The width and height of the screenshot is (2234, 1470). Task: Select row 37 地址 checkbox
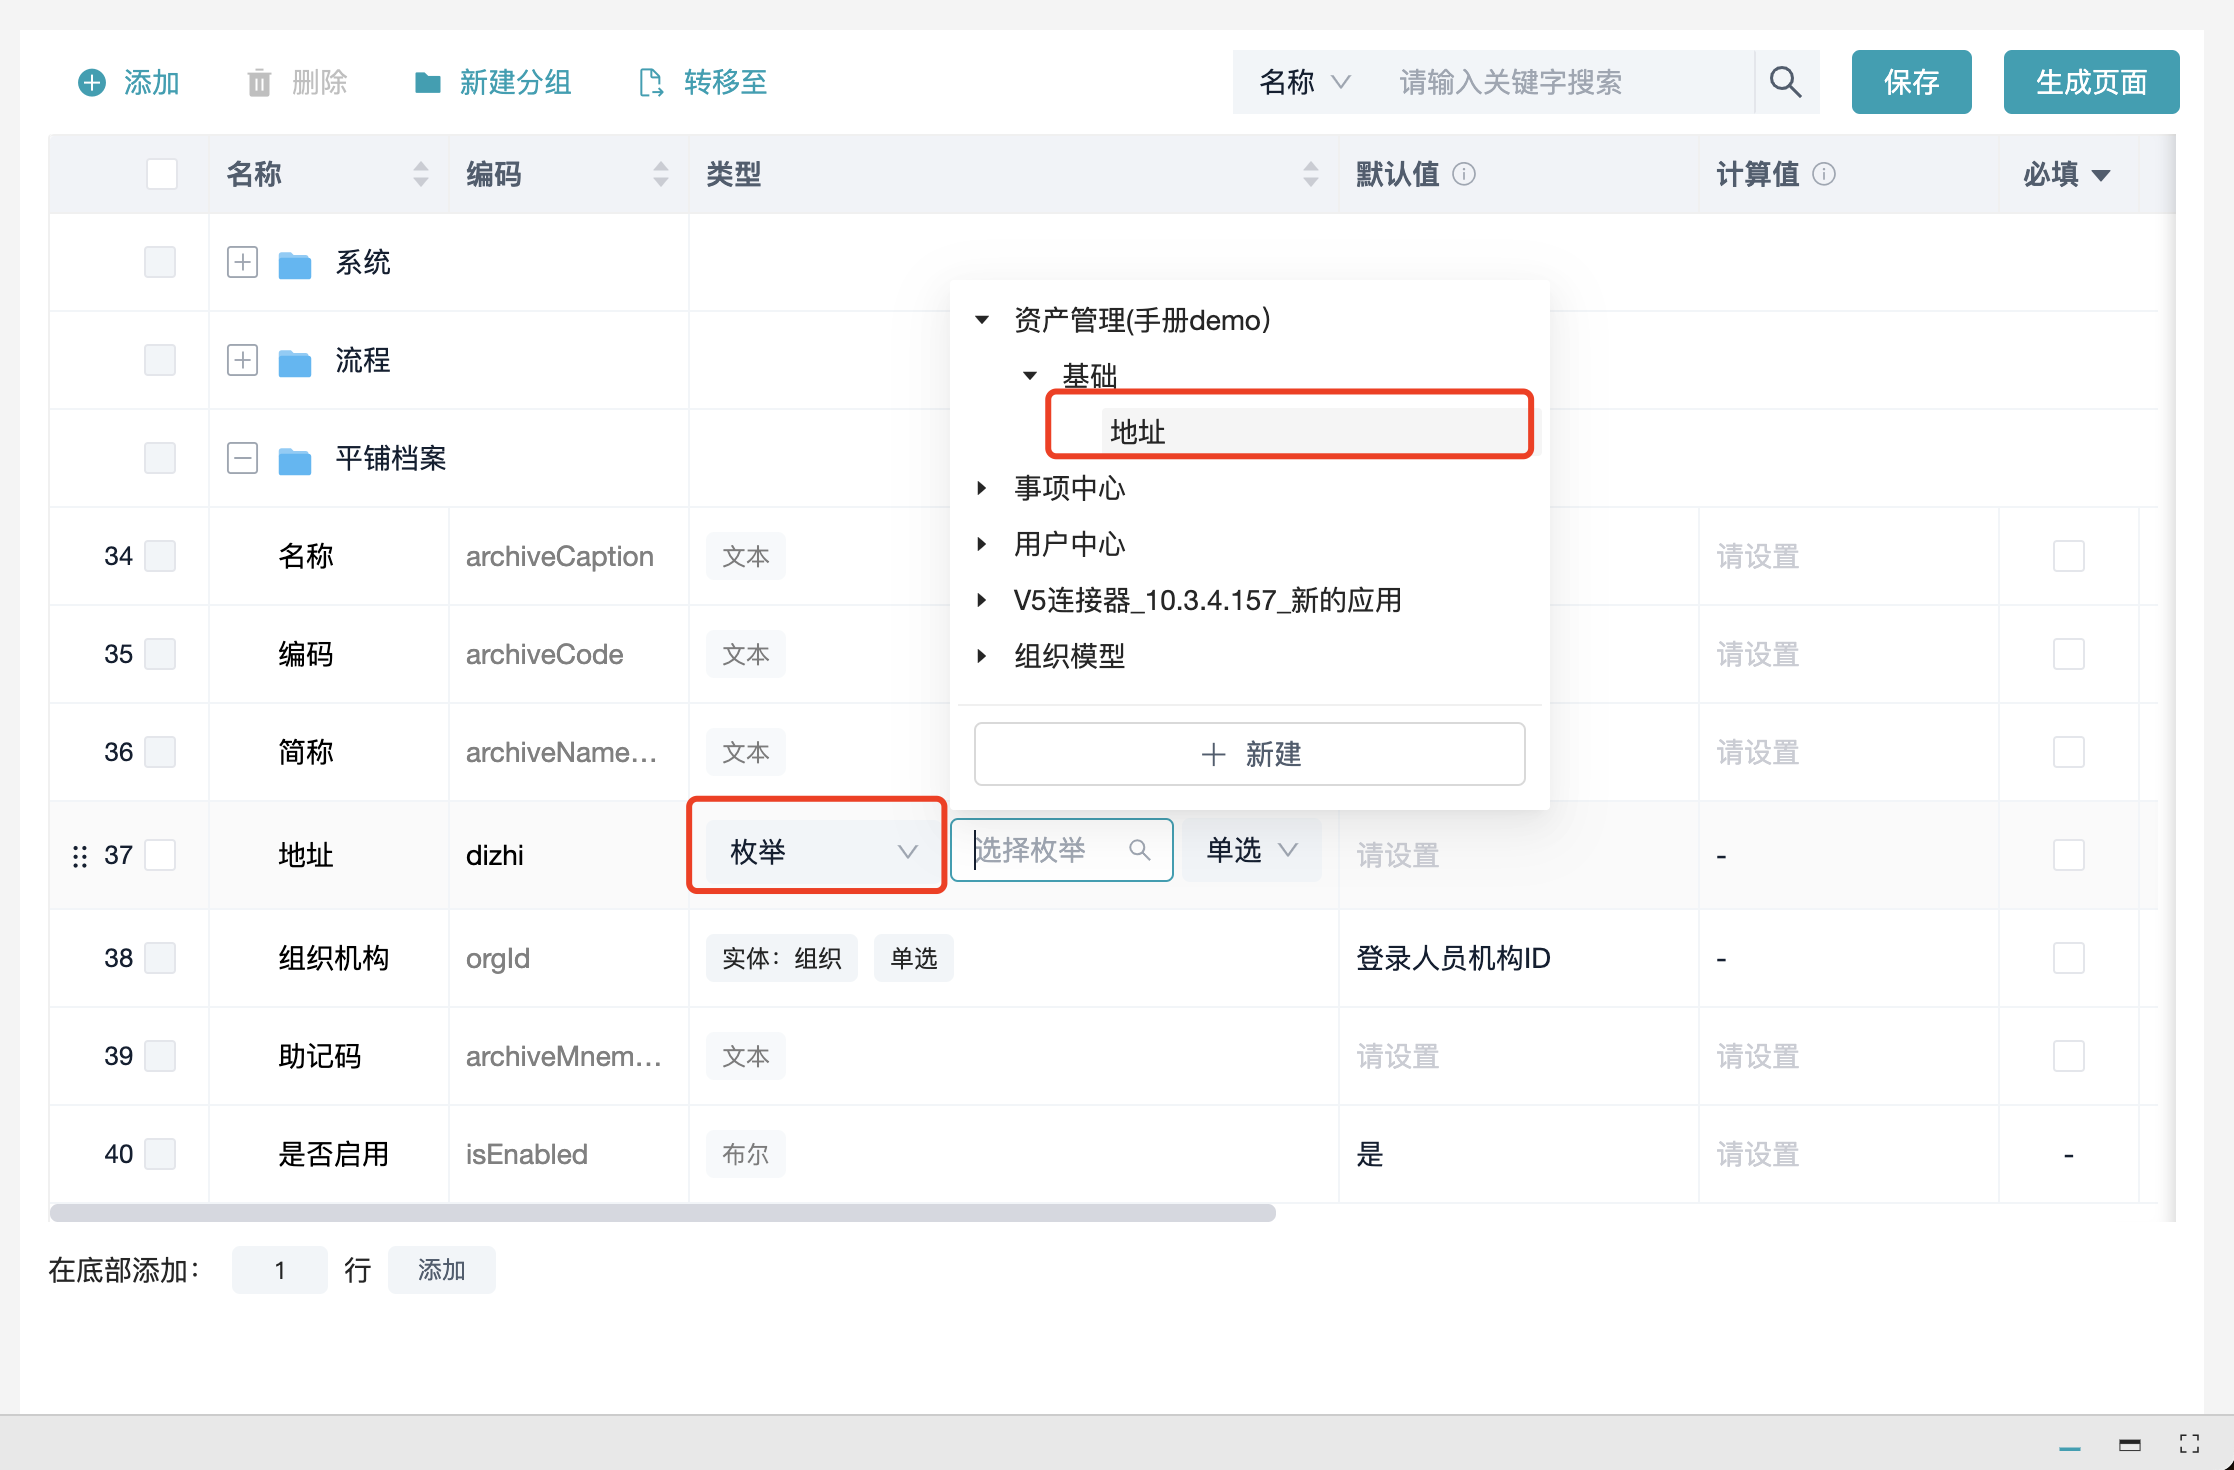(160, 855)
